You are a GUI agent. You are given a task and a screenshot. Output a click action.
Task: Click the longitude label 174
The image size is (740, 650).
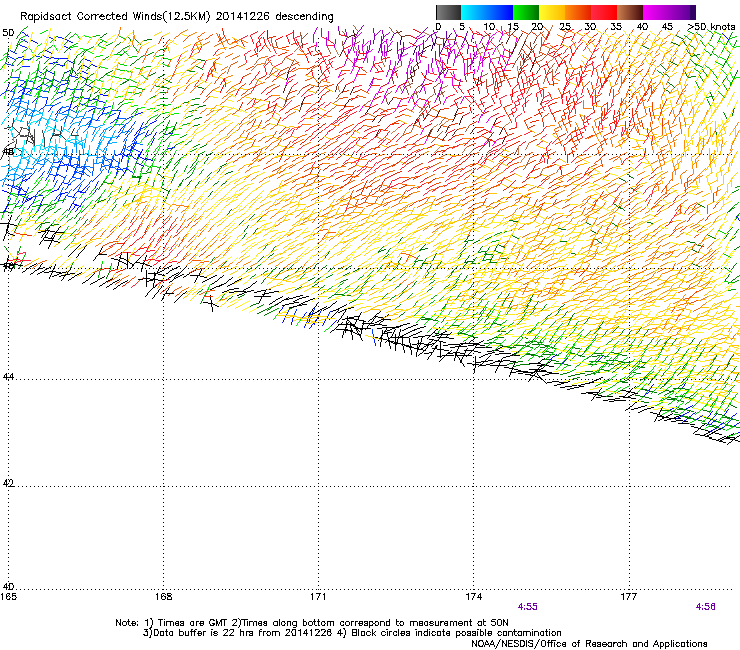(473, 597)
